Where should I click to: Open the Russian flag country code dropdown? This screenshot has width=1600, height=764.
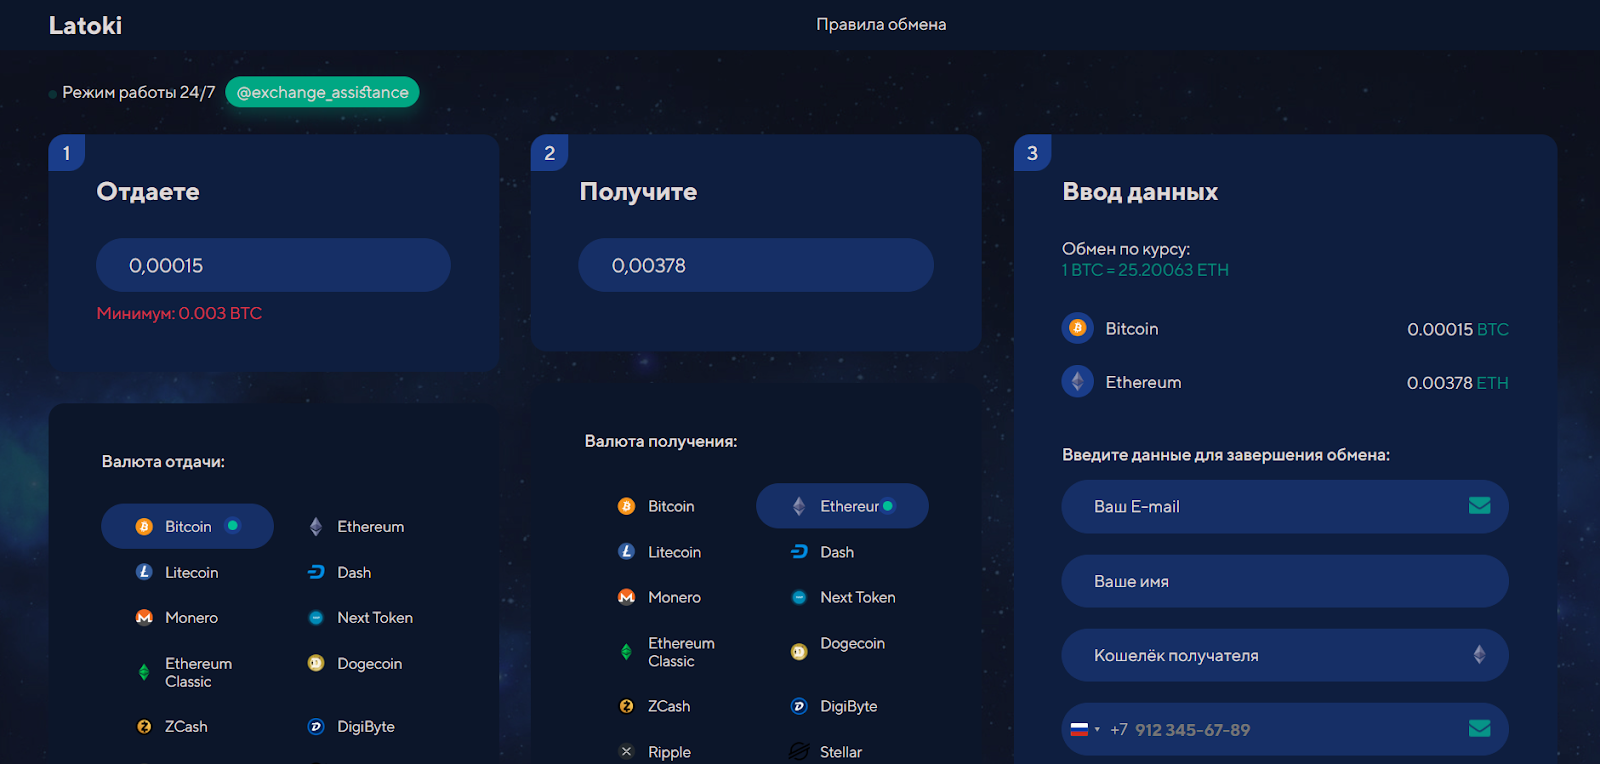[x=1085, y=729]
